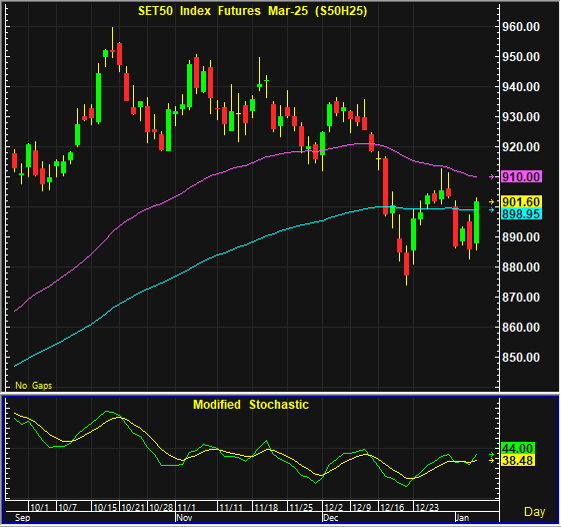Click the cyan arrow beside 898.95
Viewport: 561px width, 527px height.
pos(492,210)
